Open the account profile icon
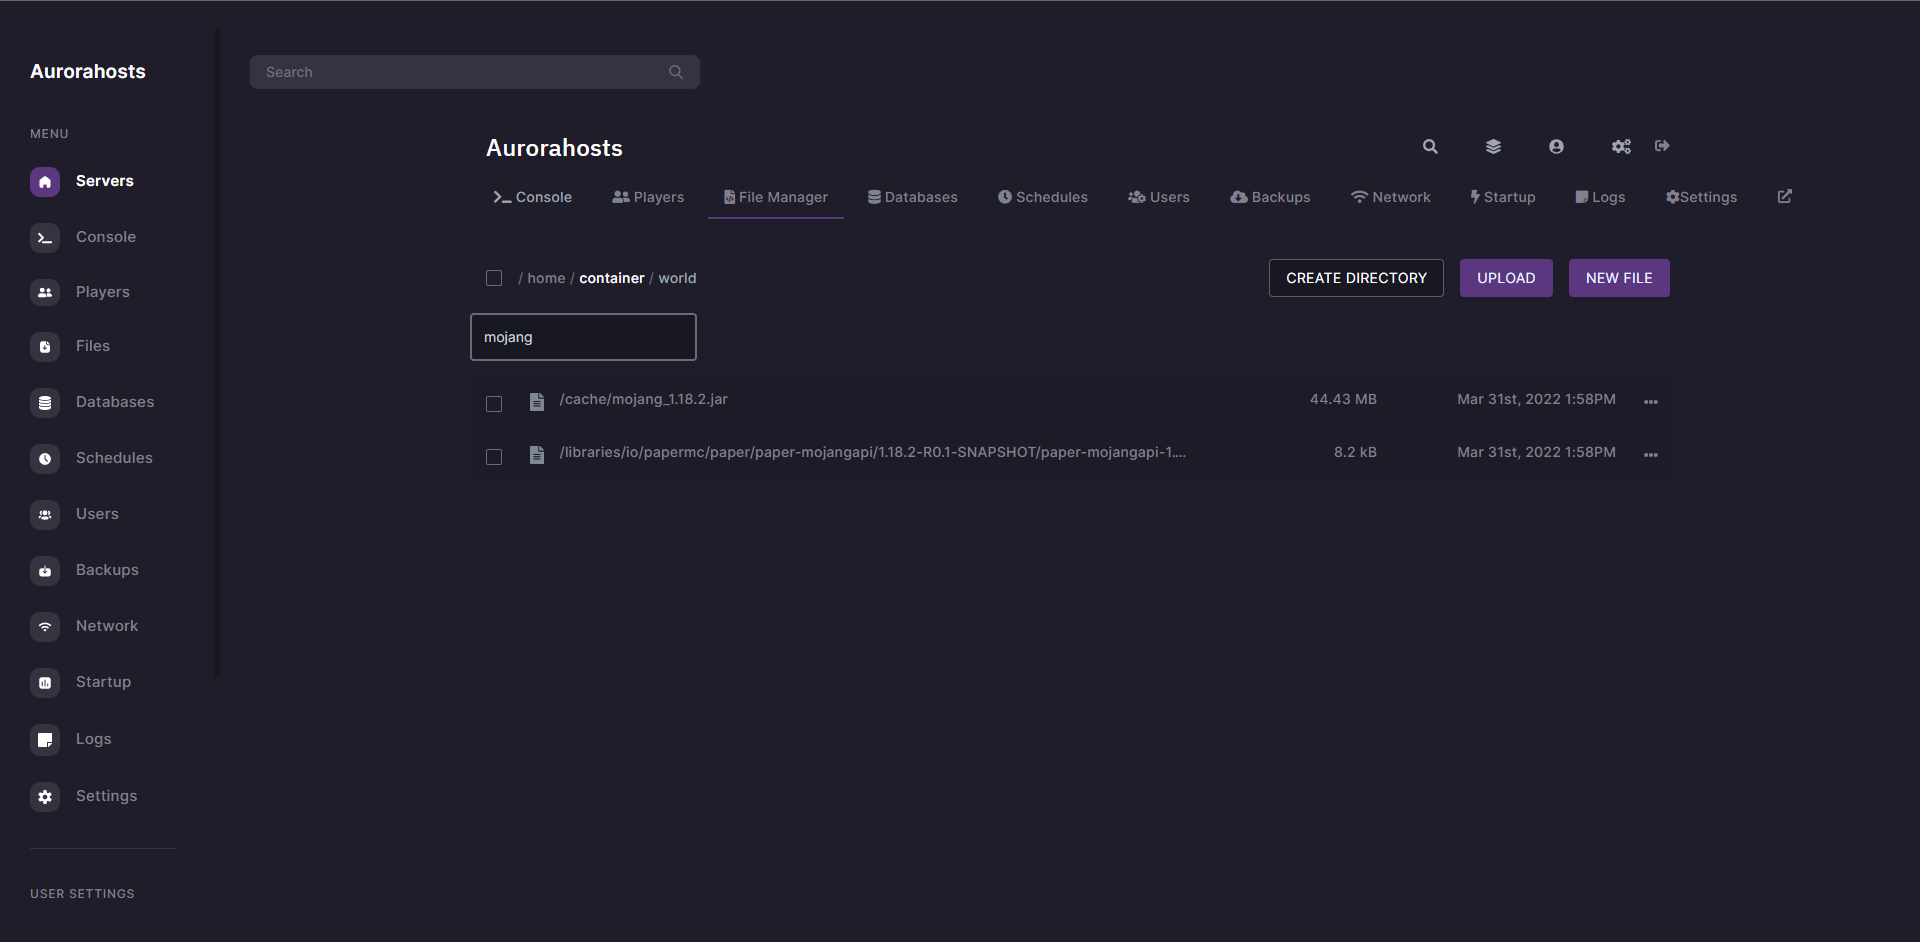Viewport: 1920px width, 942px height. coord(1556,146)
